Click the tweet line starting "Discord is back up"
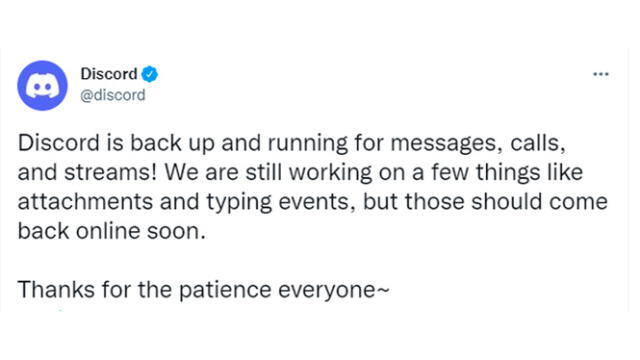This screenshot has height=360, width=640. point(292,143)
